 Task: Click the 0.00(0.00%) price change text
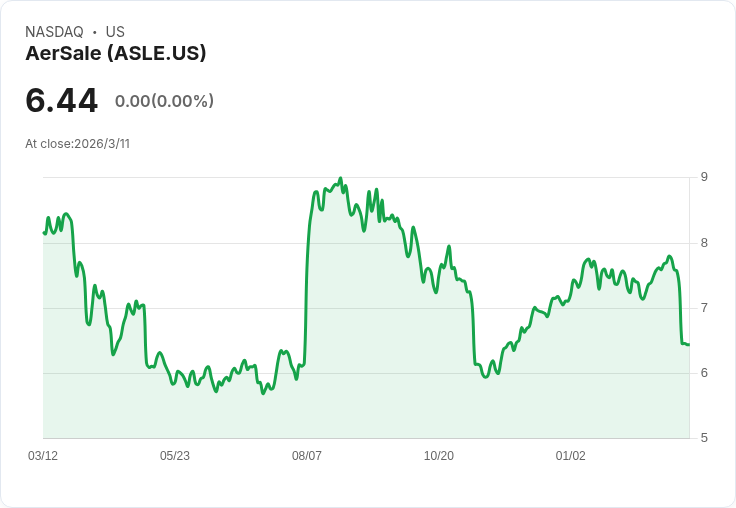164,101
